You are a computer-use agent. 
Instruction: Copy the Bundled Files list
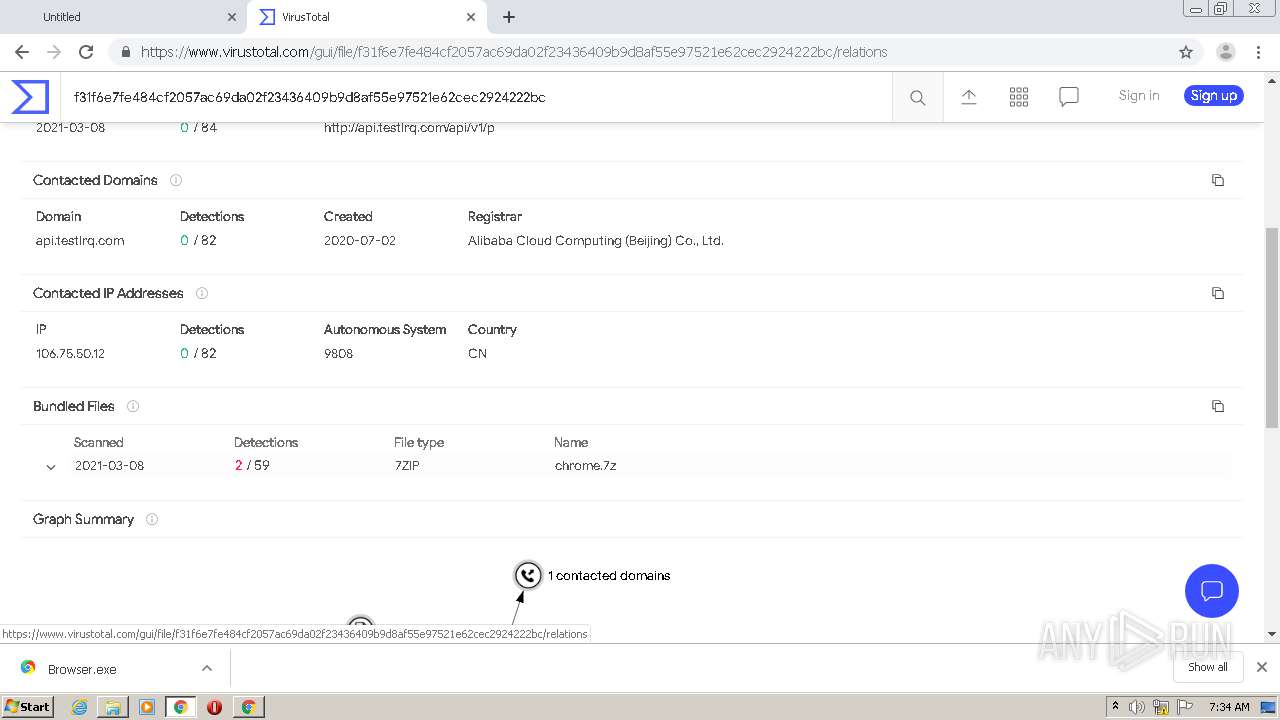1217,406
